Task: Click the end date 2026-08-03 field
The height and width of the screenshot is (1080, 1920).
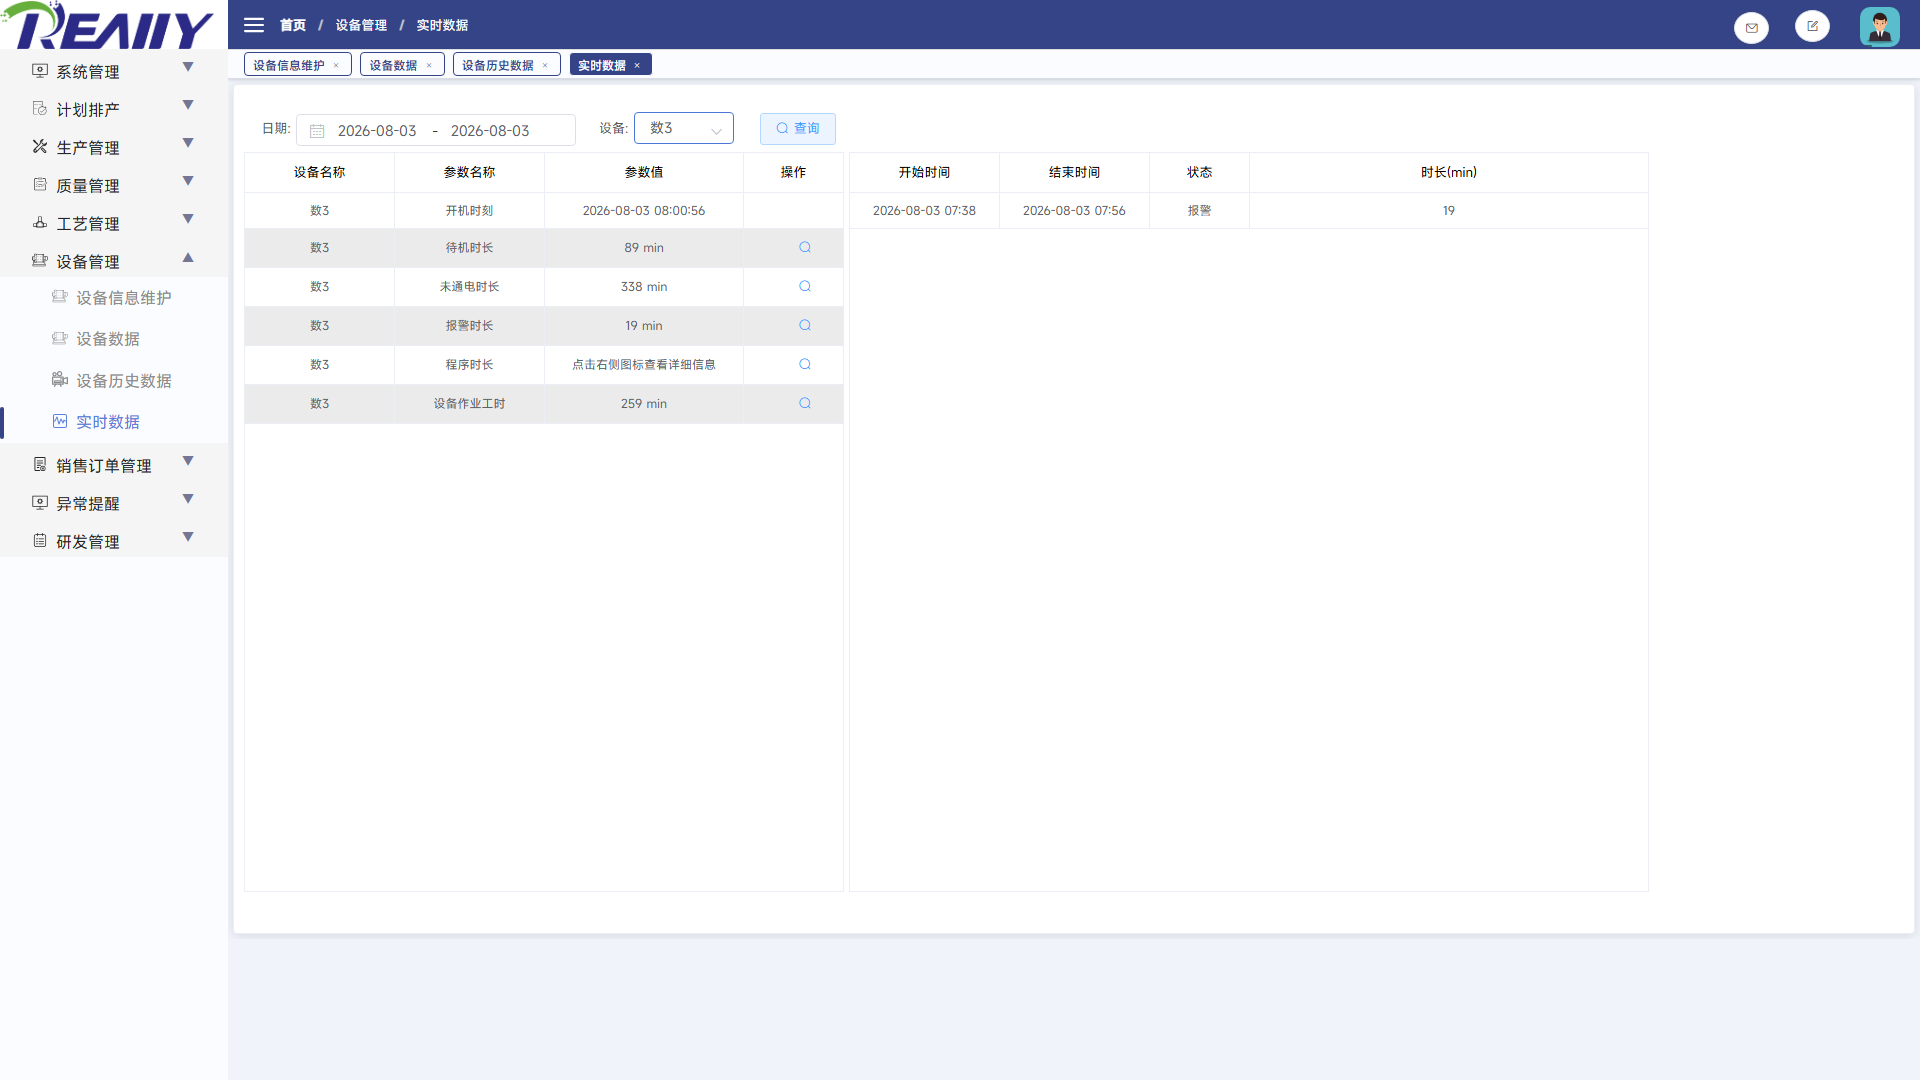Action: tap(490, 131)
